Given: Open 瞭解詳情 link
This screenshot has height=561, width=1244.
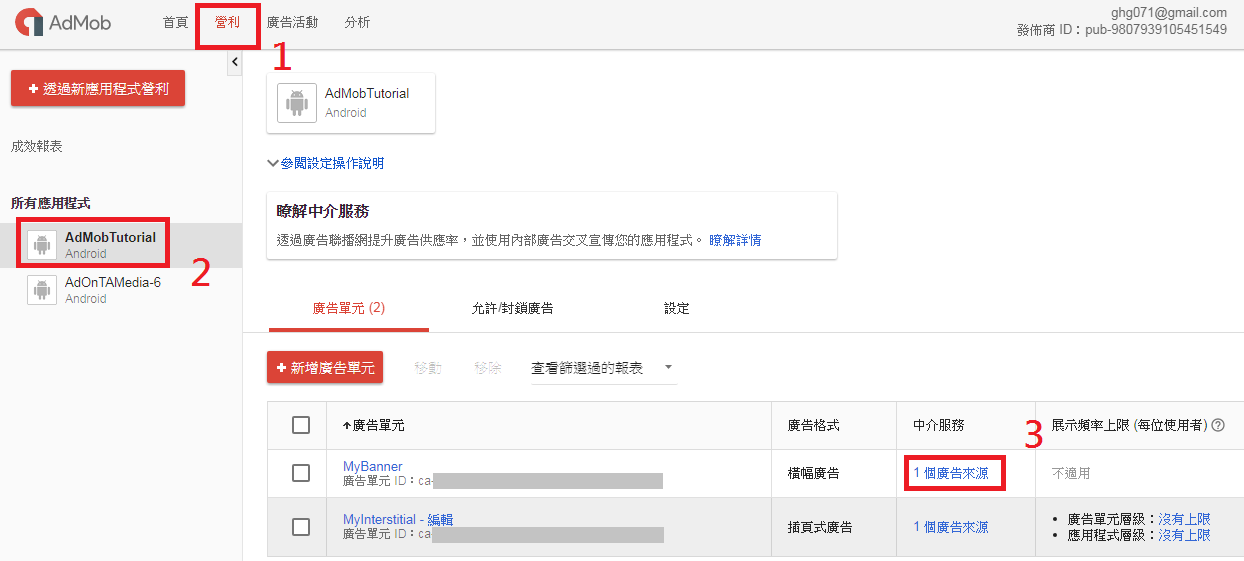Looking at the screenshot, I should coord(735,240).
